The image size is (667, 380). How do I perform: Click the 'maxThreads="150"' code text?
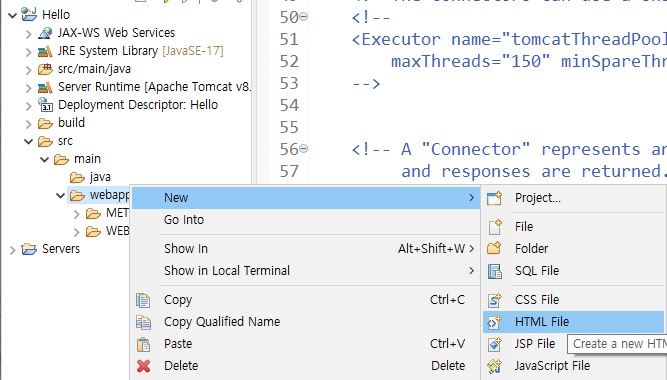tap(471, 62)
